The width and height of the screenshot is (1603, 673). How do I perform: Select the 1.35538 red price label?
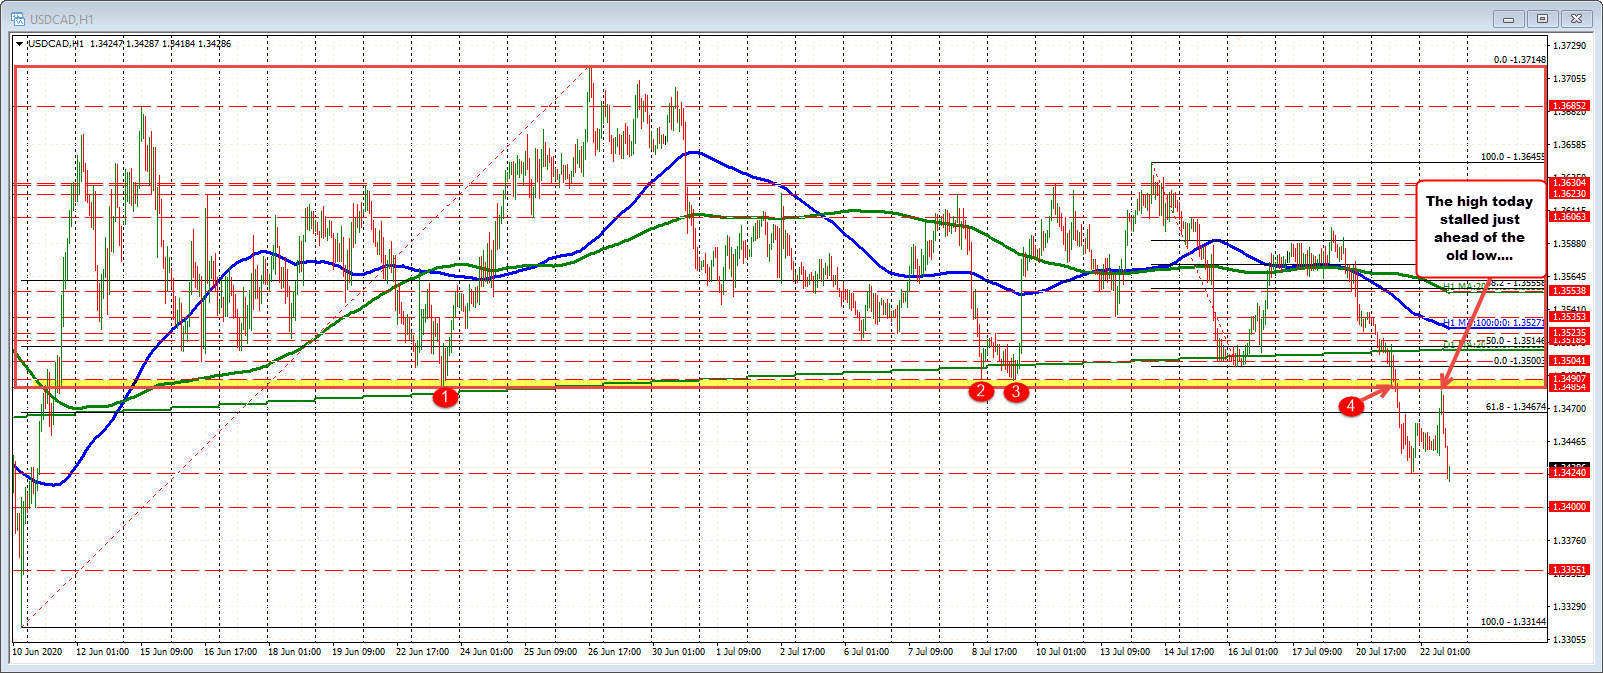click(1569, 290)
